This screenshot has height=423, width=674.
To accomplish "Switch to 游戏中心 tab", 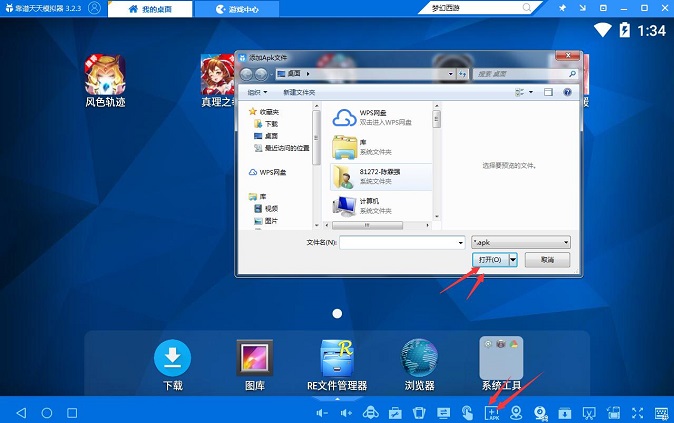I will pyautogui.click(x=237, y=9).
